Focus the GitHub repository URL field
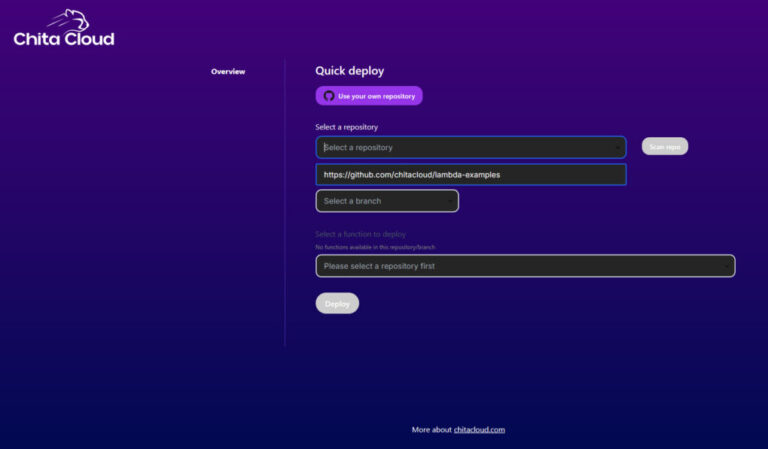The width and height of the screenshot is (768, 449). point(471,175)
